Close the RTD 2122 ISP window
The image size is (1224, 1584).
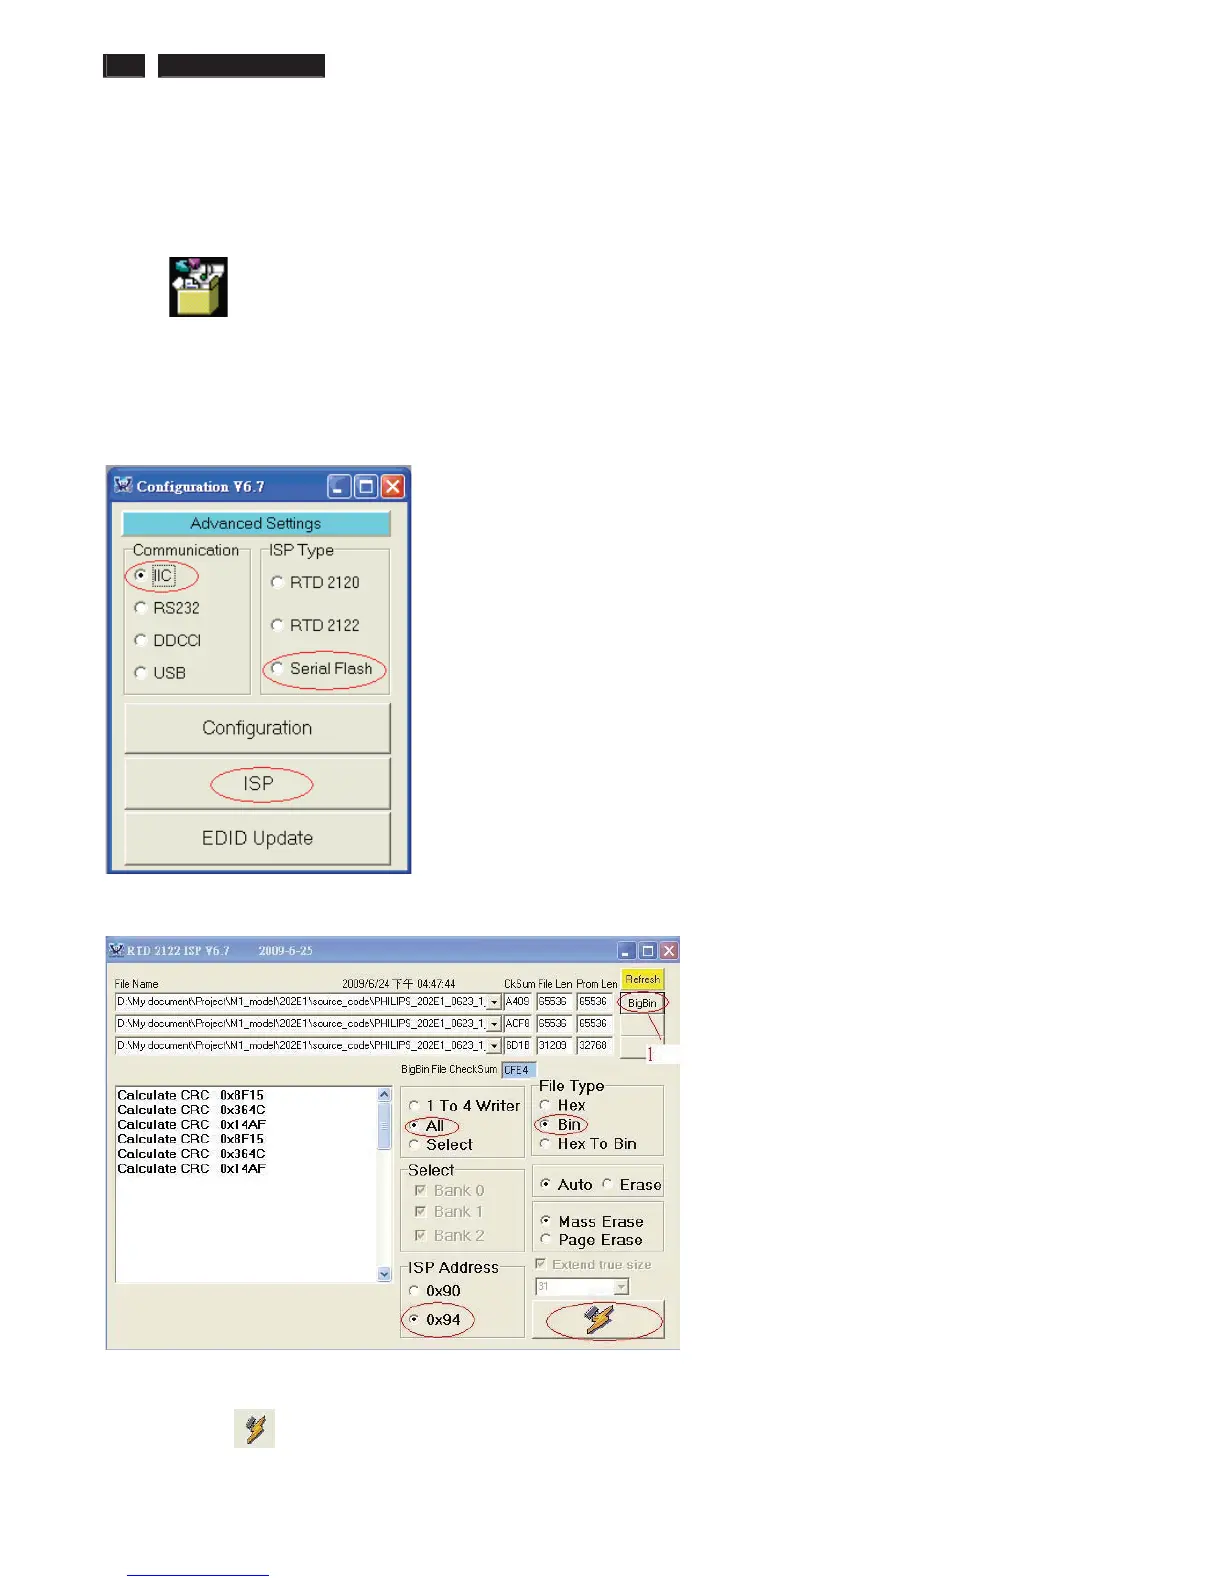pyautogui.click(x=669, y=951)
